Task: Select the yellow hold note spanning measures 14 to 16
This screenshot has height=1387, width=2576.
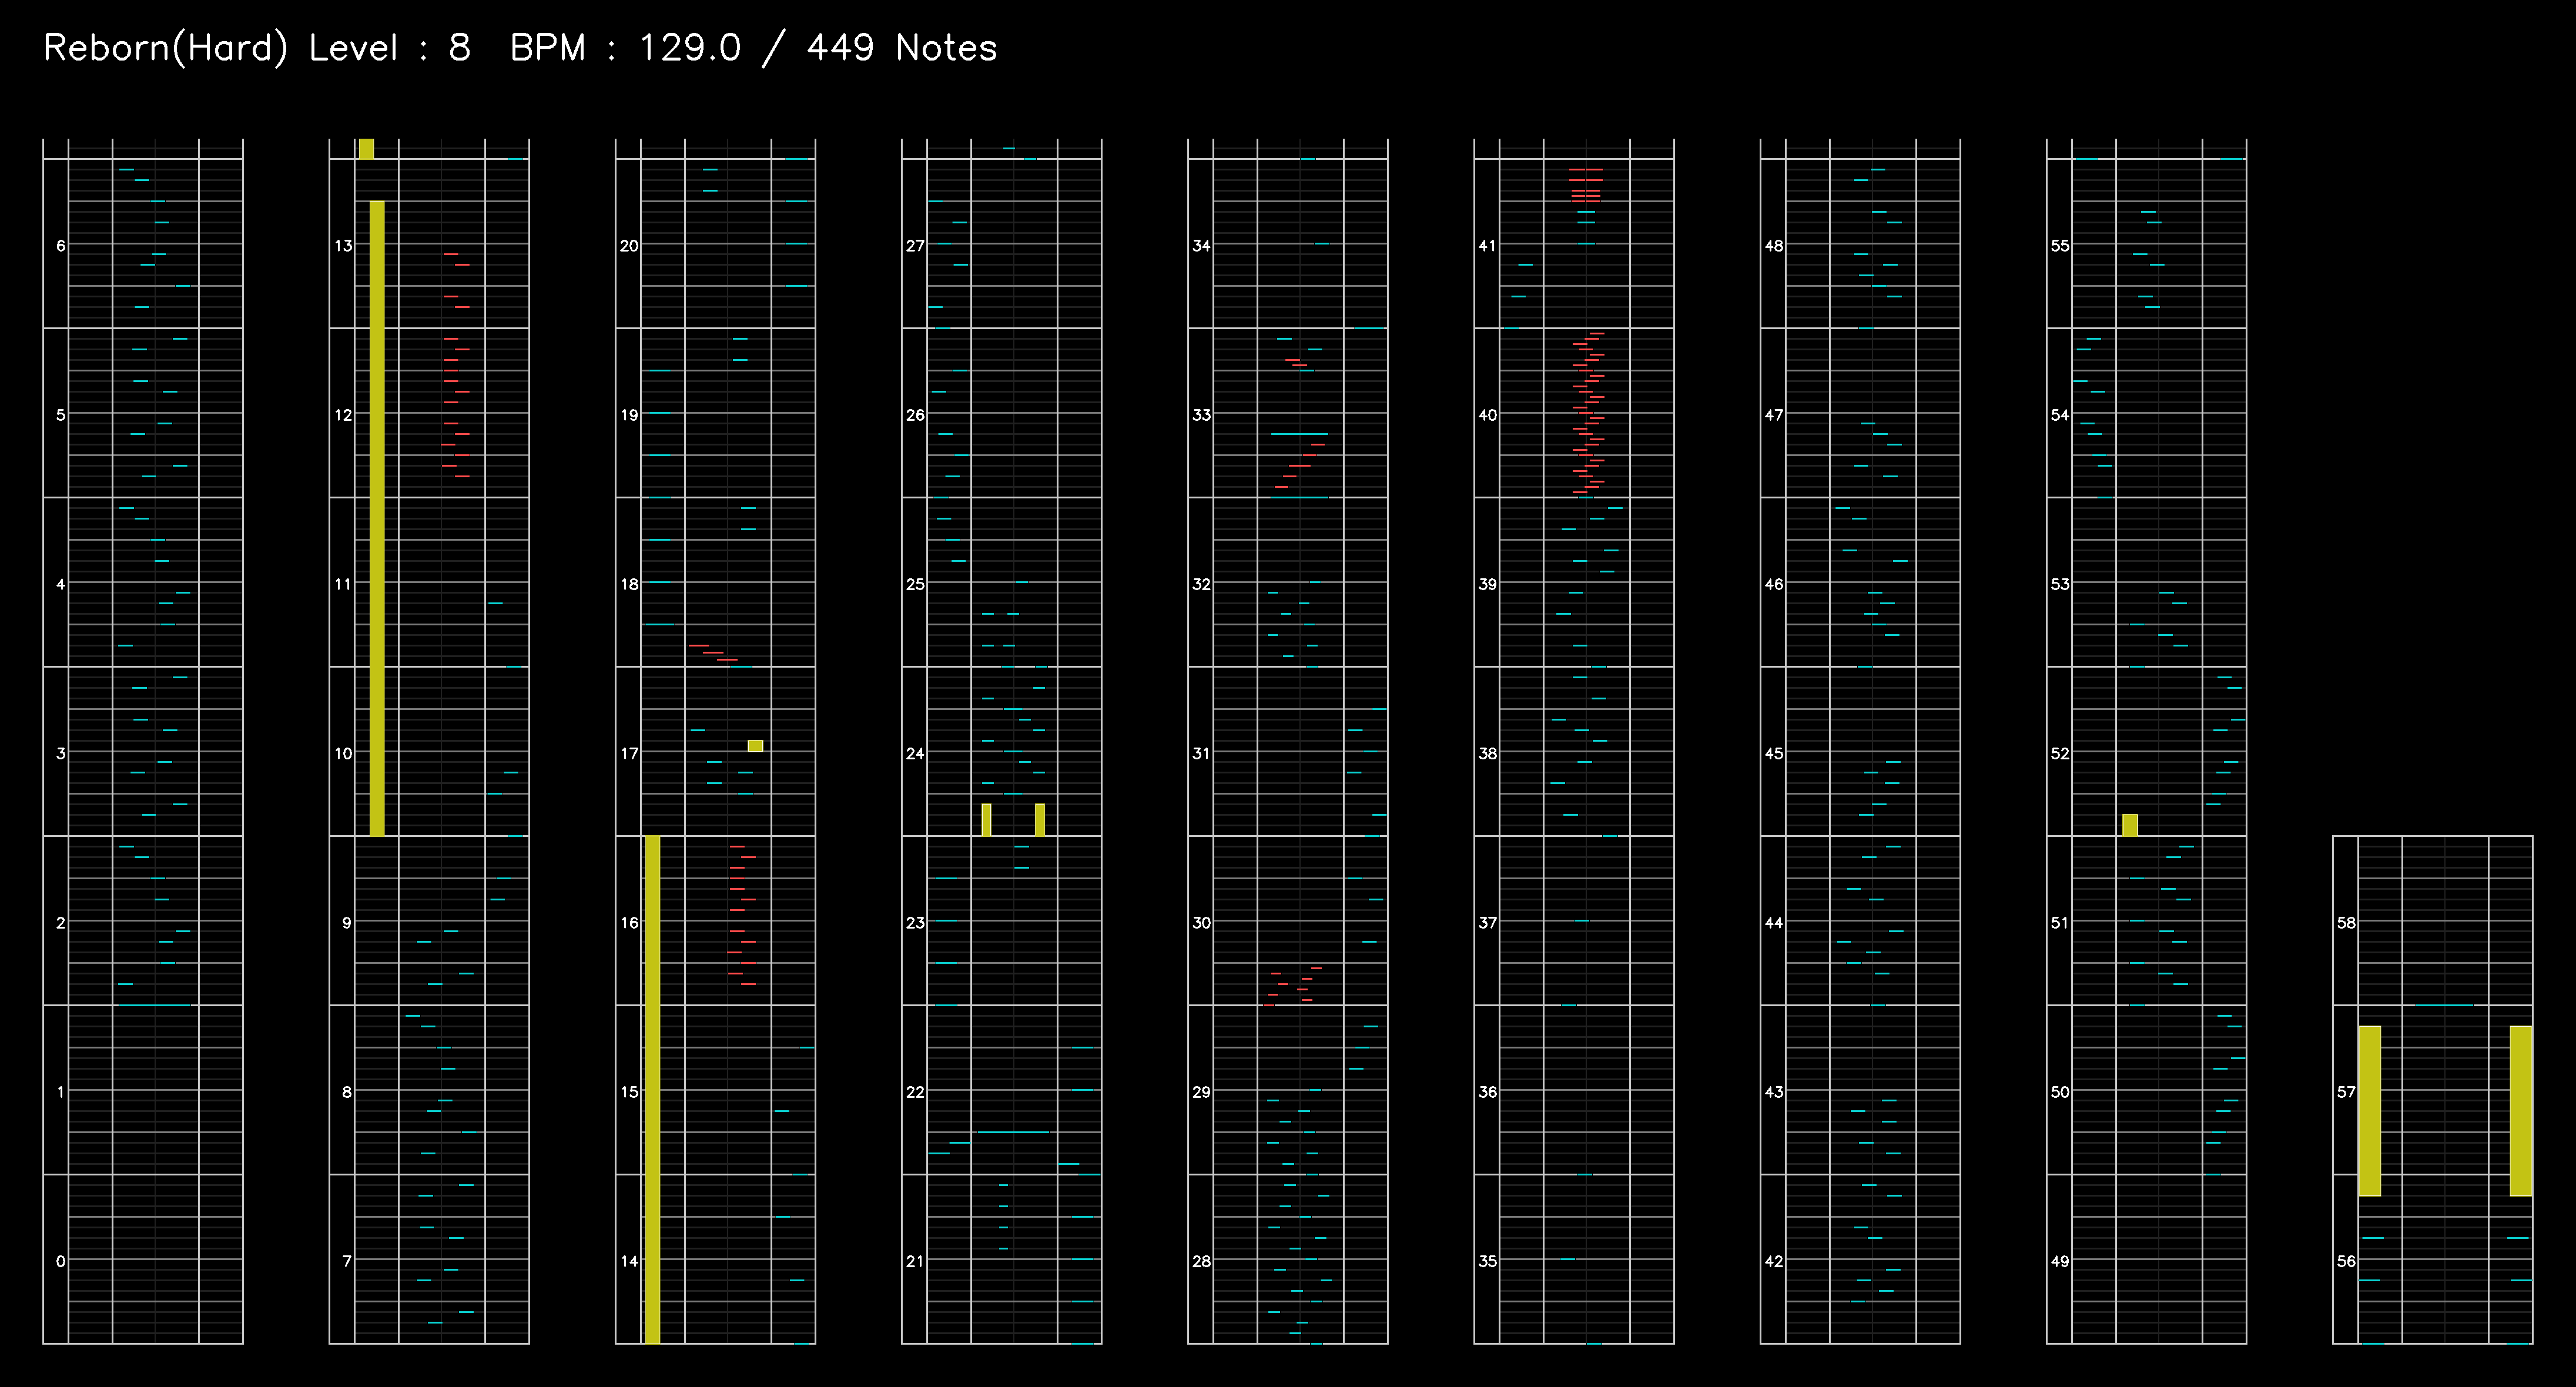Action: 652,1089
